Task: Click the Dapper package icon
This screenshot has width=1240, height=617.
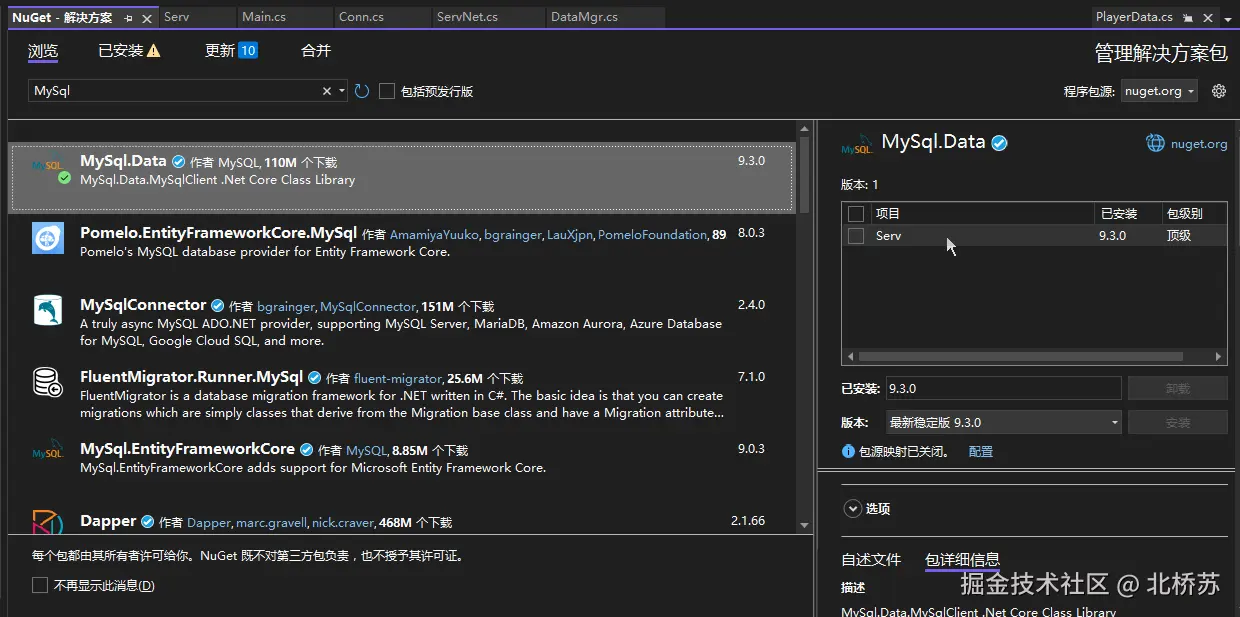Action: point(47,521)
